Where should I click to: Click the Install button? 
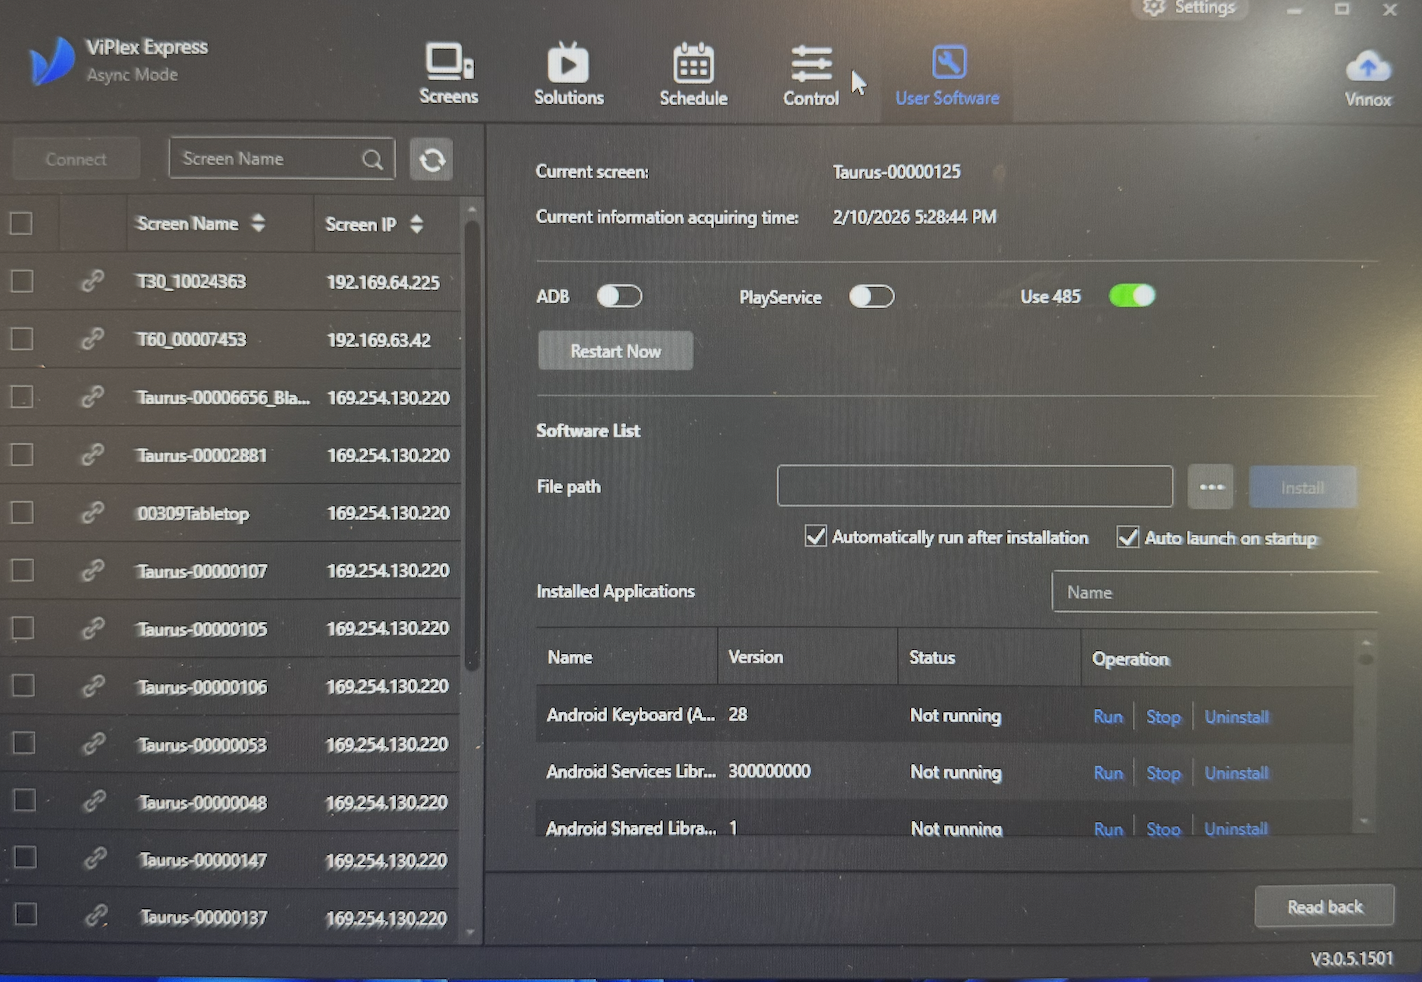coord(1303,487)
